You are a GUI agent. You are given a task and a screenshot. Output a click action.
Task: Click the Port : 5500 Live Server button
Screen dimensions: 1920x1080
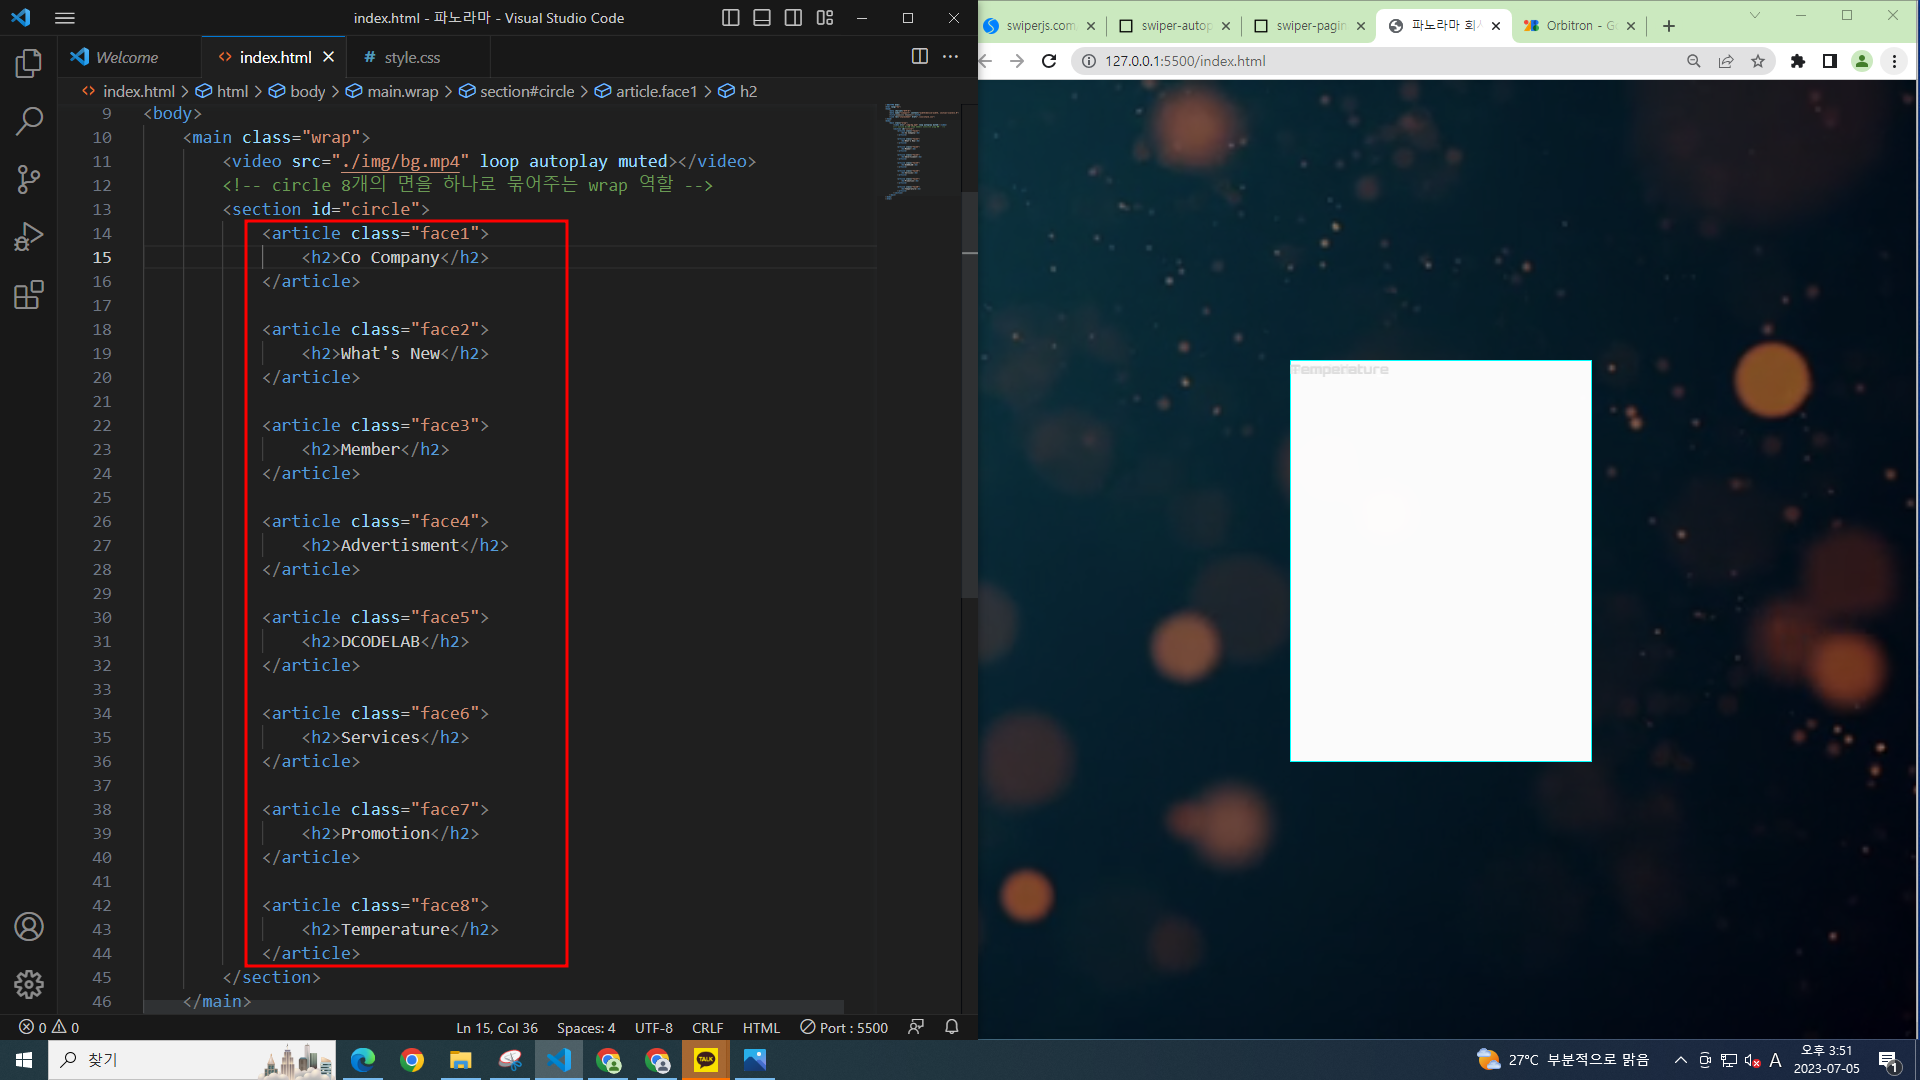point(844,1027)
